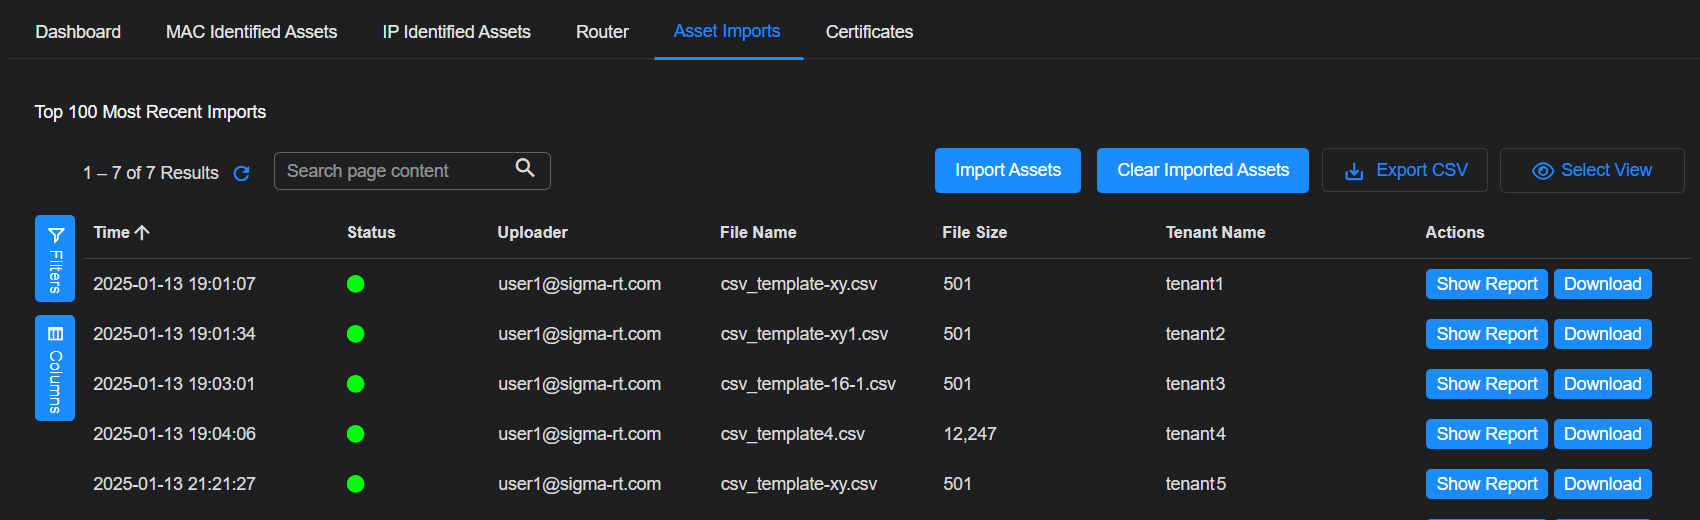Show Report for tenant2 import
Screen dimensions: 1700x520
point(1486,334)
